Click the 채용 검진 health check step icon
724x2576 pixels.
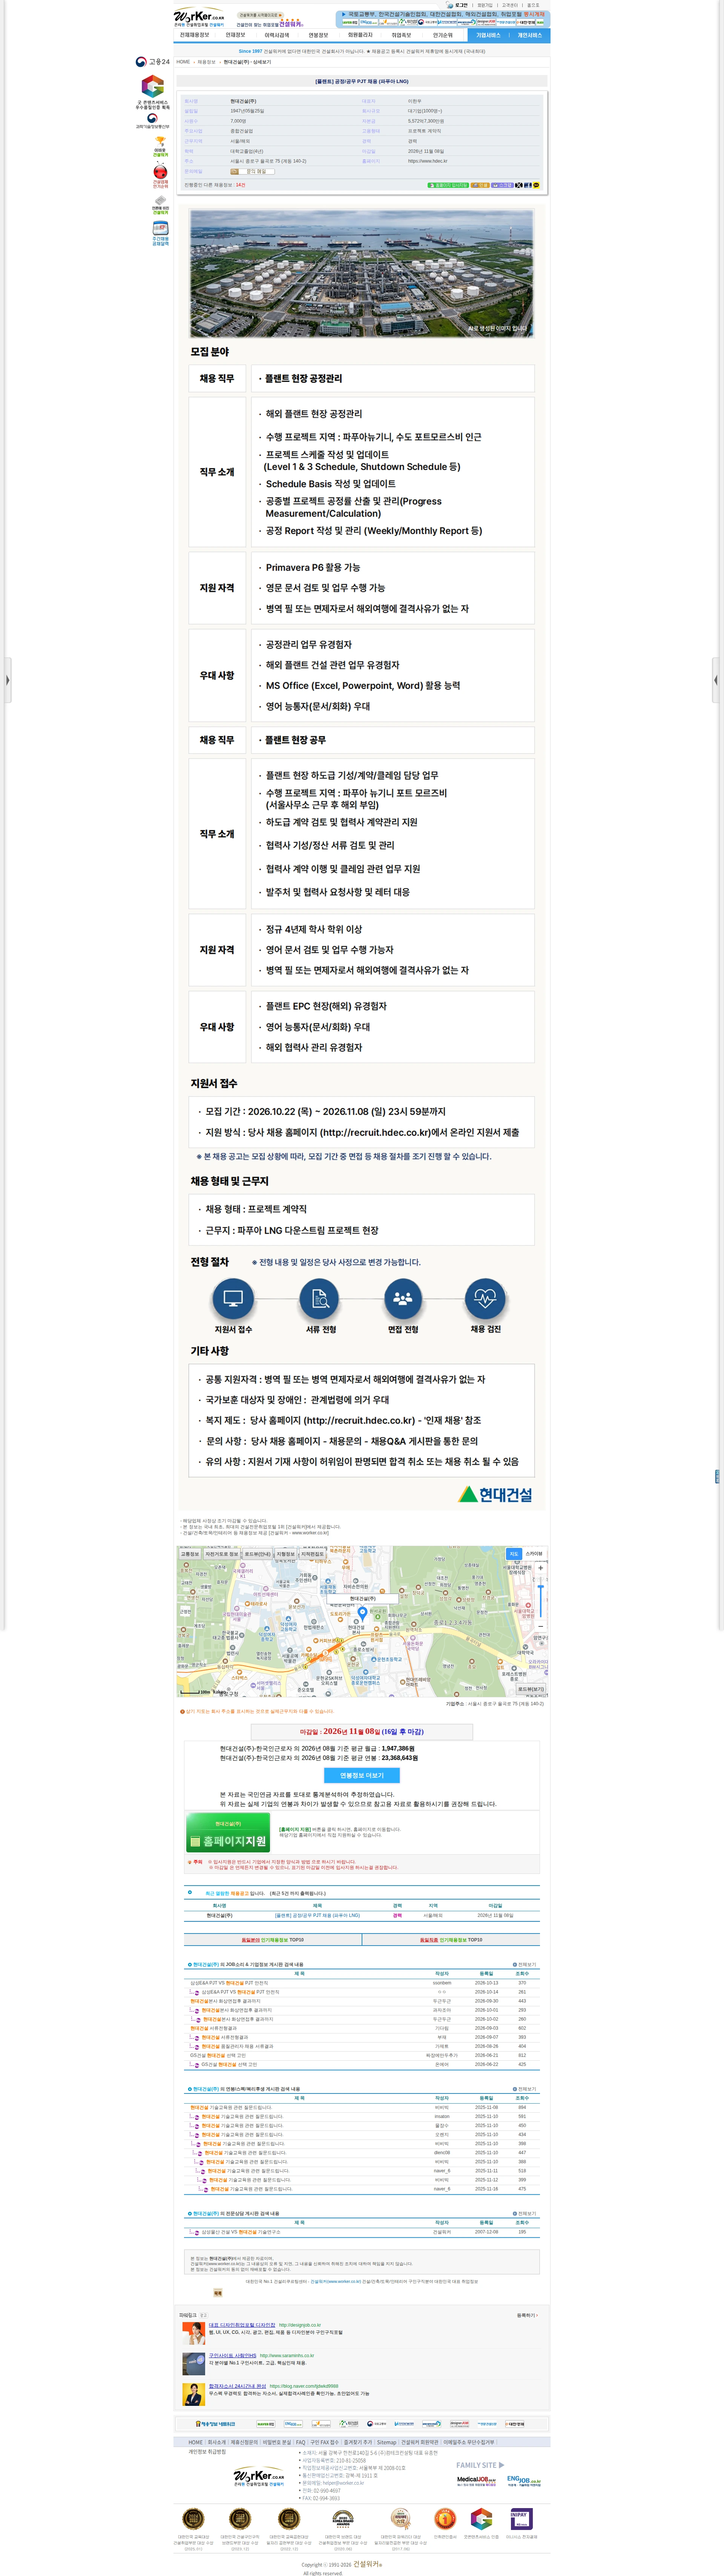pos(485,1298)
